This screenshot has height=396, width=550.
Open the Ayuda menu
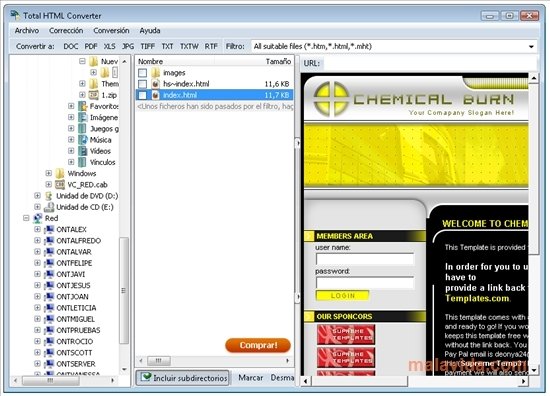[x=150, y=31]
